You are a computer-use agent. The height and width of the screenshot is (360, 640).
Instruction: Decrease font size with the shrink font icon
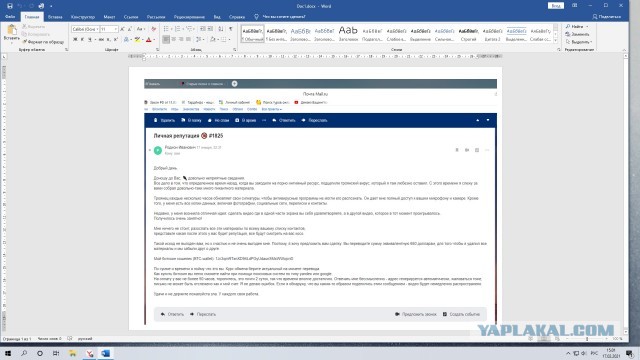point(130,29)
